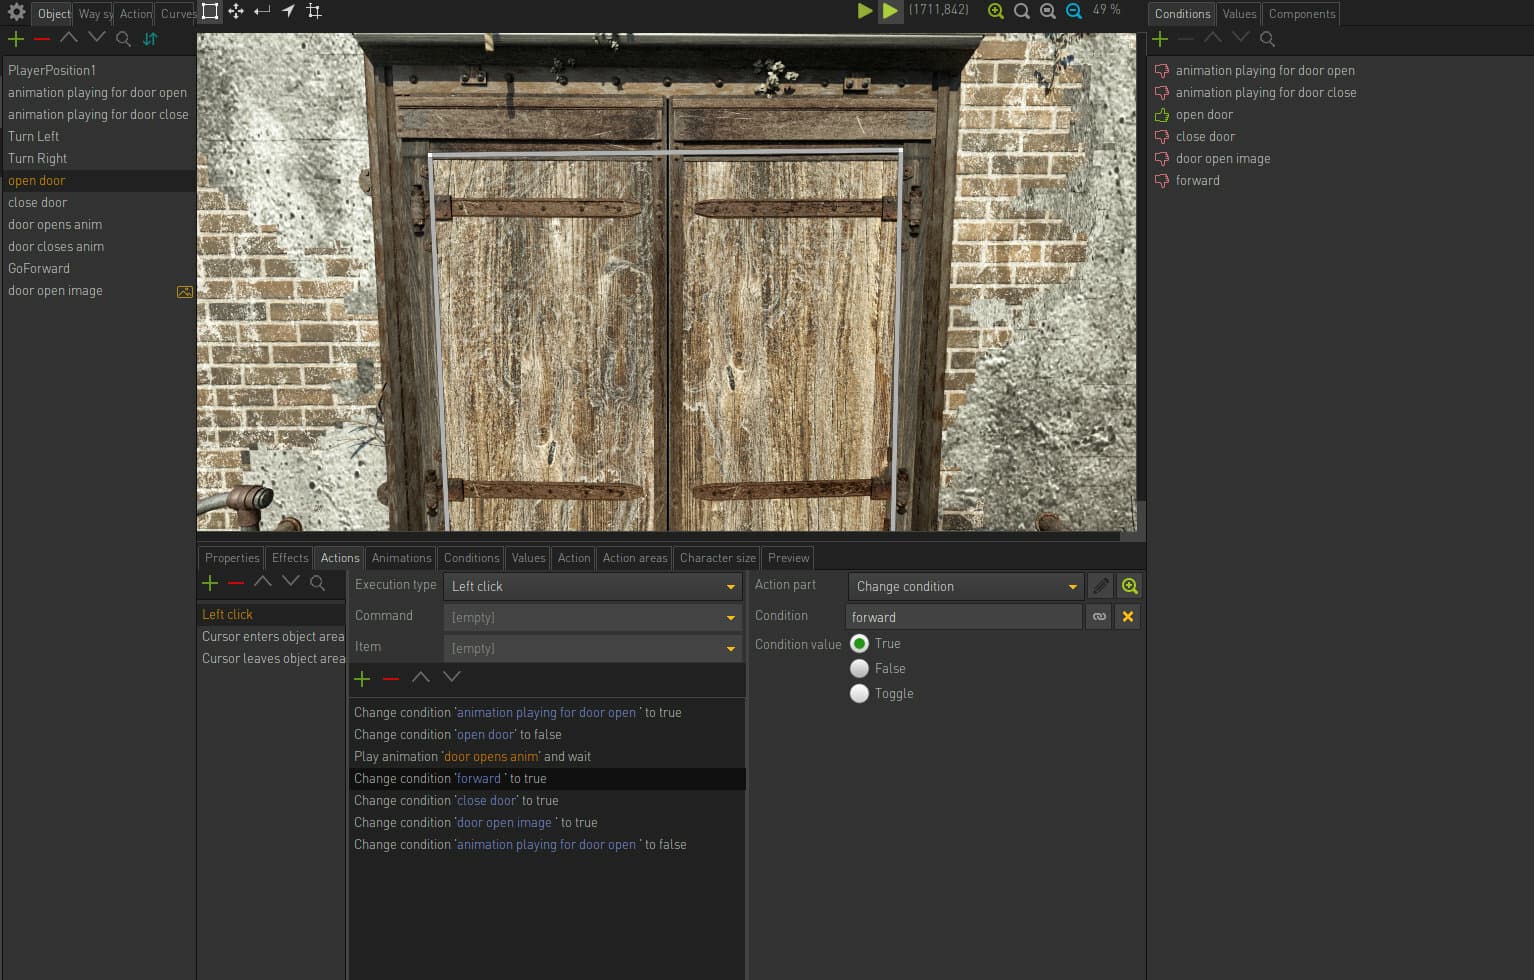This screenshot has height=980, width=1534.
Task: Click the green magnifier next to the Action part dropdown
Action: point(1129,586)
